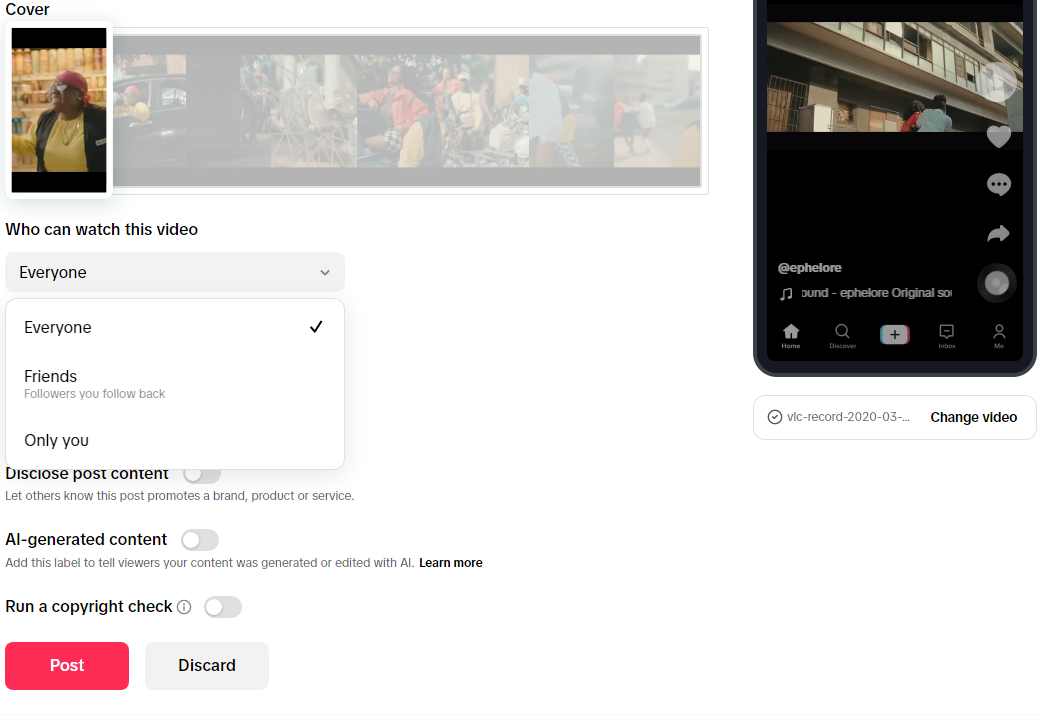The height and width of the screenshot is (715, 1045).
Task: Turn on Run a copyright check switch
Action: point(223,607)
